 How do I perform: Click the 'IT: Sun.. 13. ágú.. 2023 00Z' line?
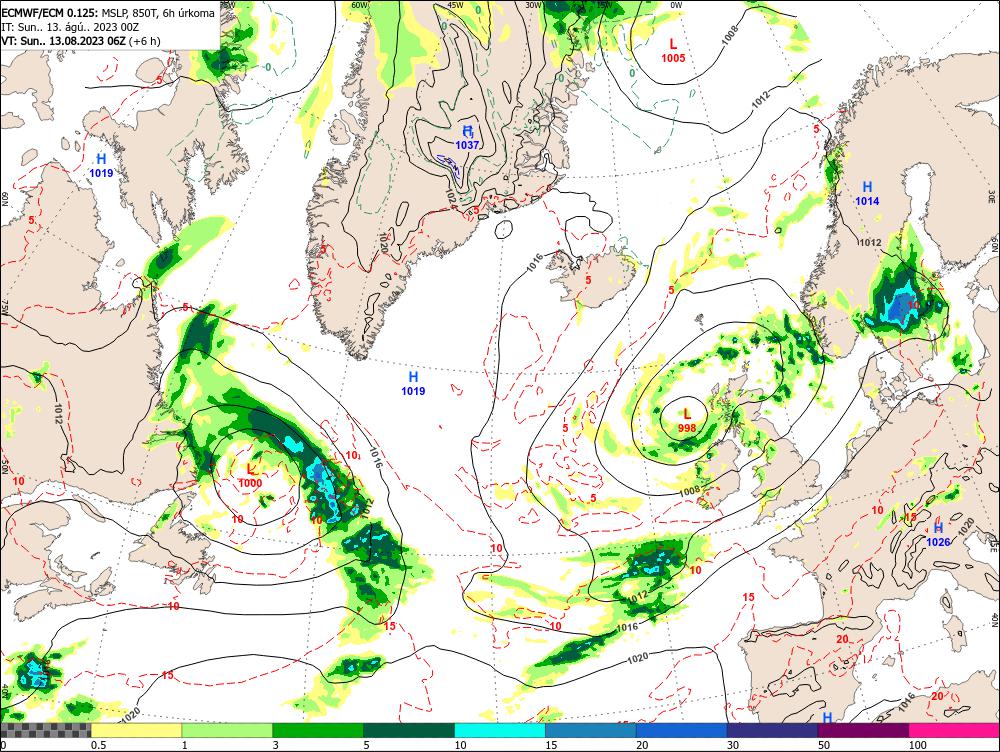(70, 27)
